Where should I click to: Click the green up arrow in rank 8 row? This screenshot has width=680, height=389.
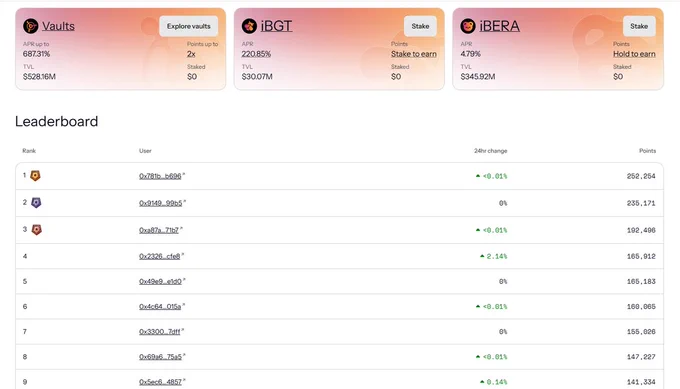478,356
